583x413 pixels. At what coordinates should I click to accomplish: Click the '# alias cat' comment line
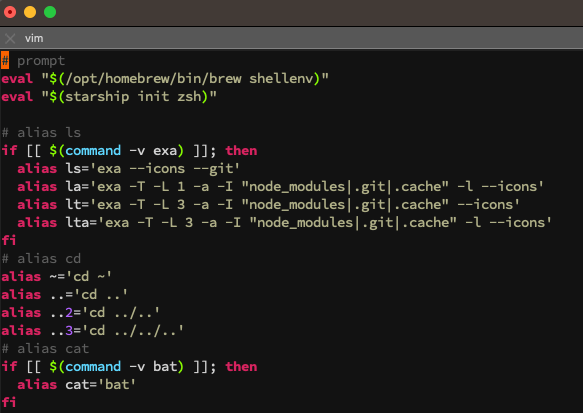point(45,349)
